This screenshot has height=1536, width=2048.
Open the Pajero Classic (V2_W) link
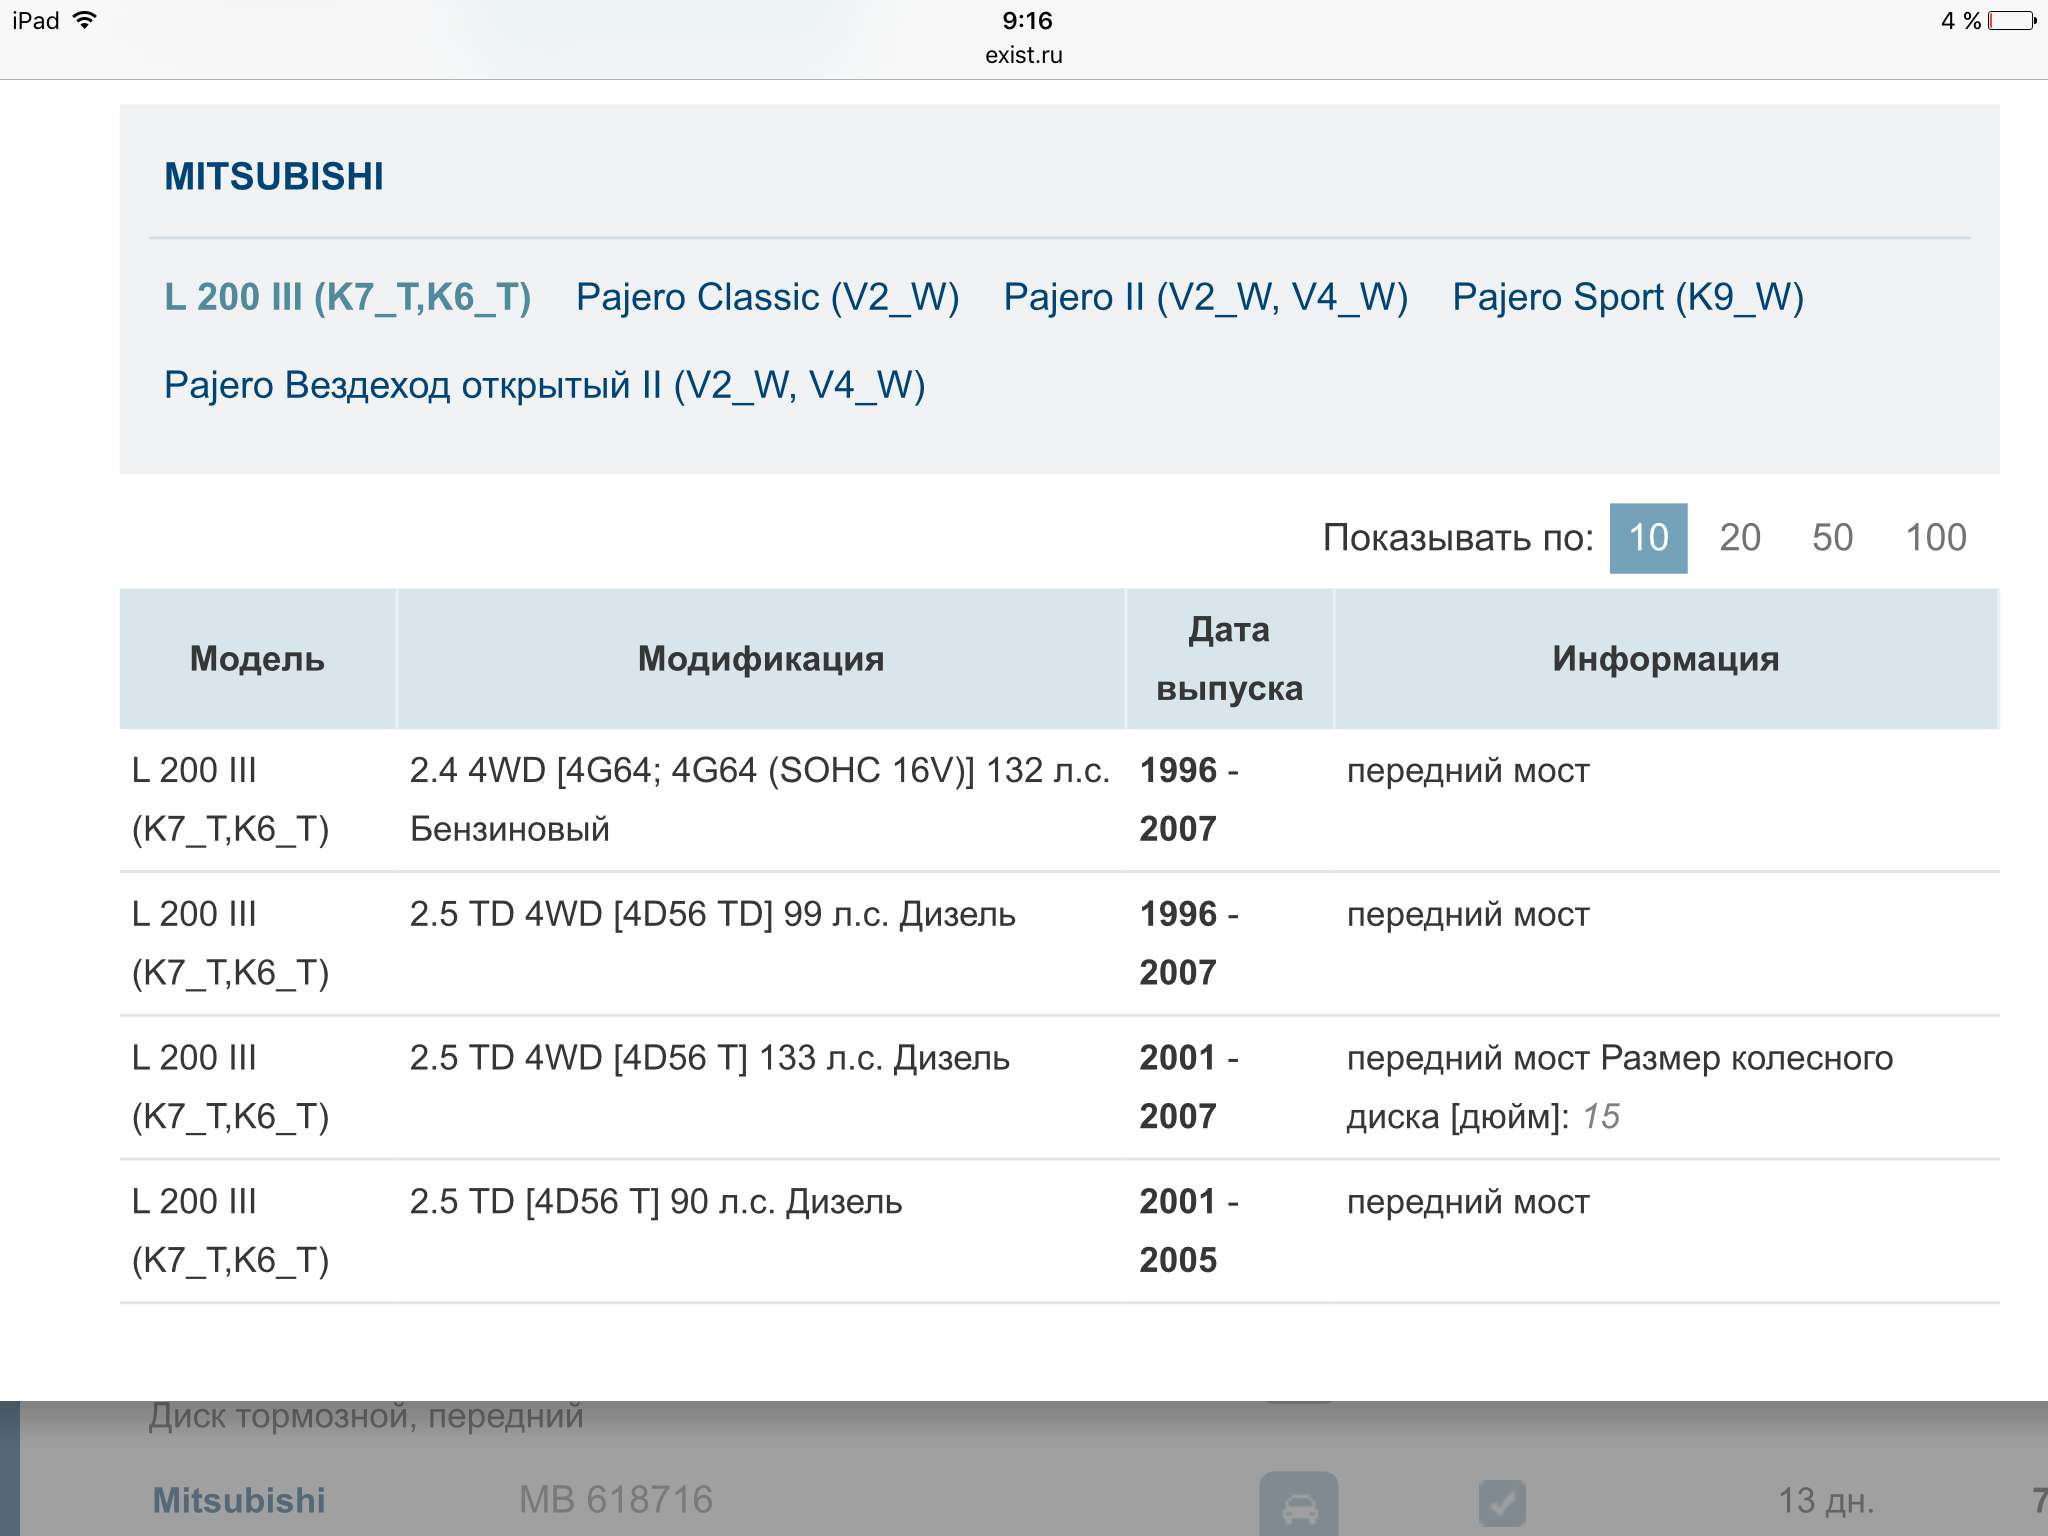[767, 297]
